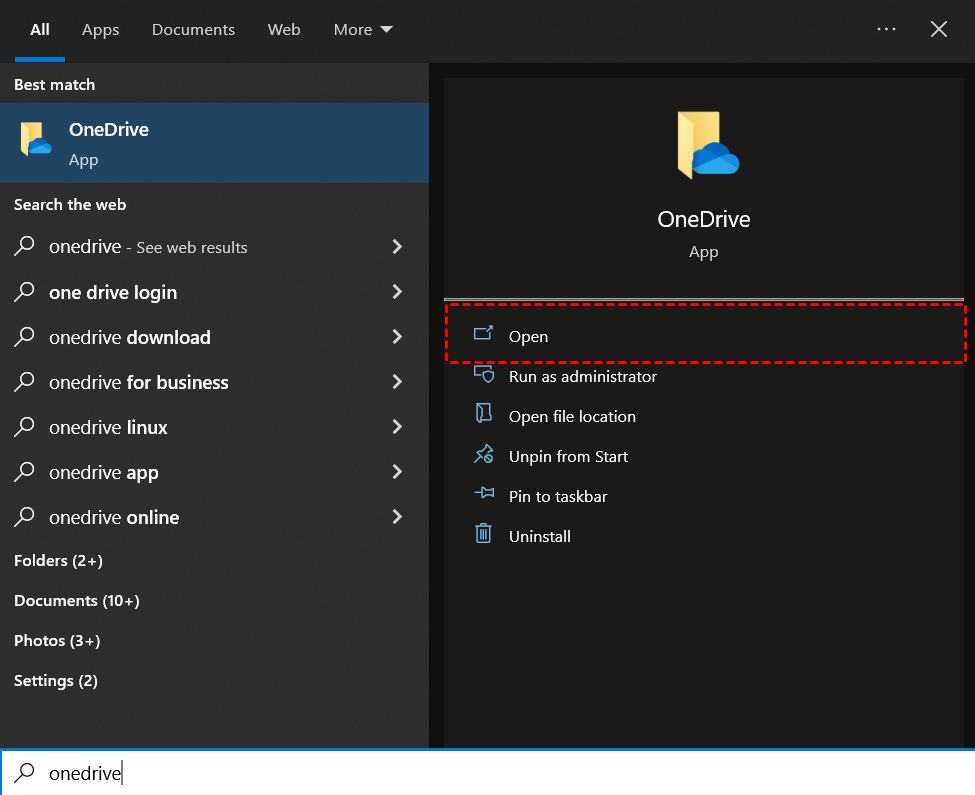Switch to the Apps tab
This screenshot has width=975, height=795.
pos(101,30)
